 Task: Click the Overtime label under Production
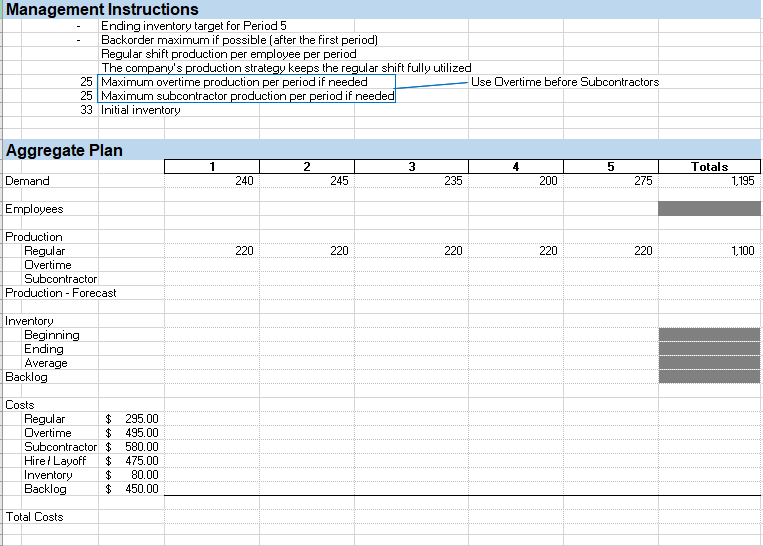48,265
